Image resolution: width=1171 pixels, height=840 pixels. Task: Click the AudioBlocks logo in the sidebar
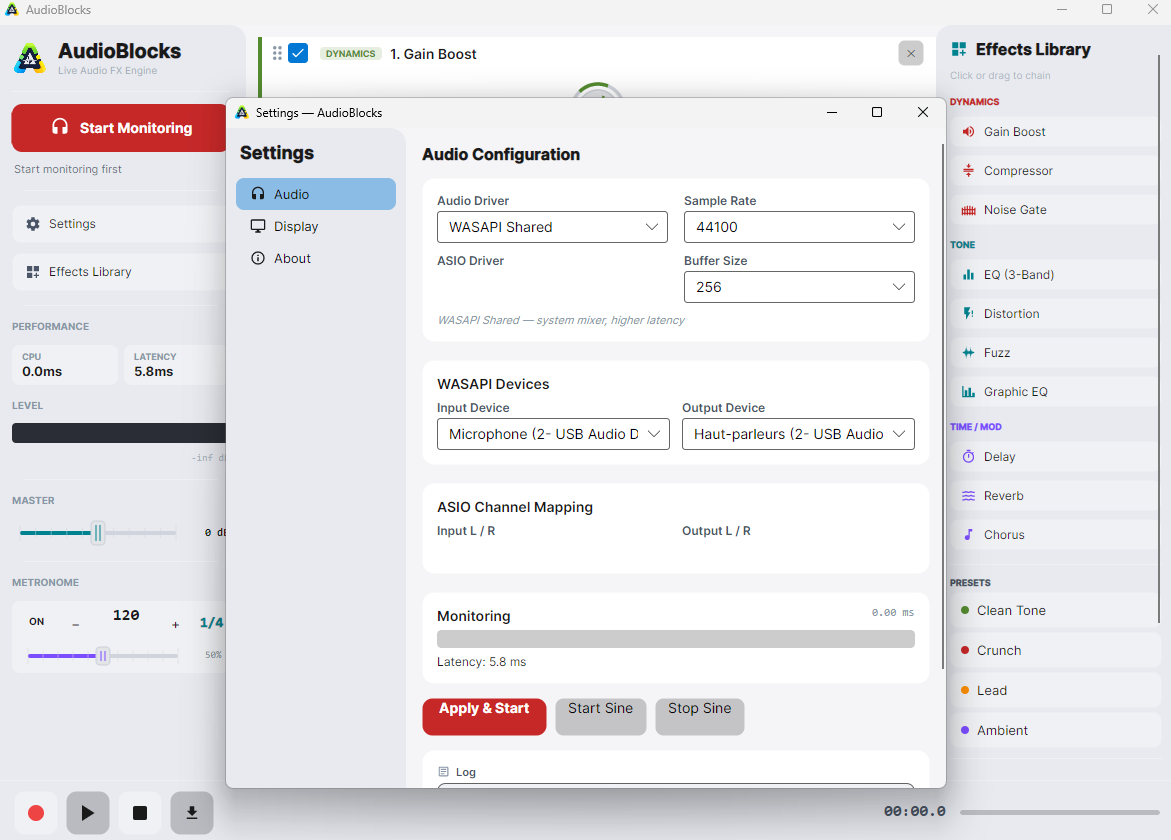pyautogui.click(x=30, y=58)
